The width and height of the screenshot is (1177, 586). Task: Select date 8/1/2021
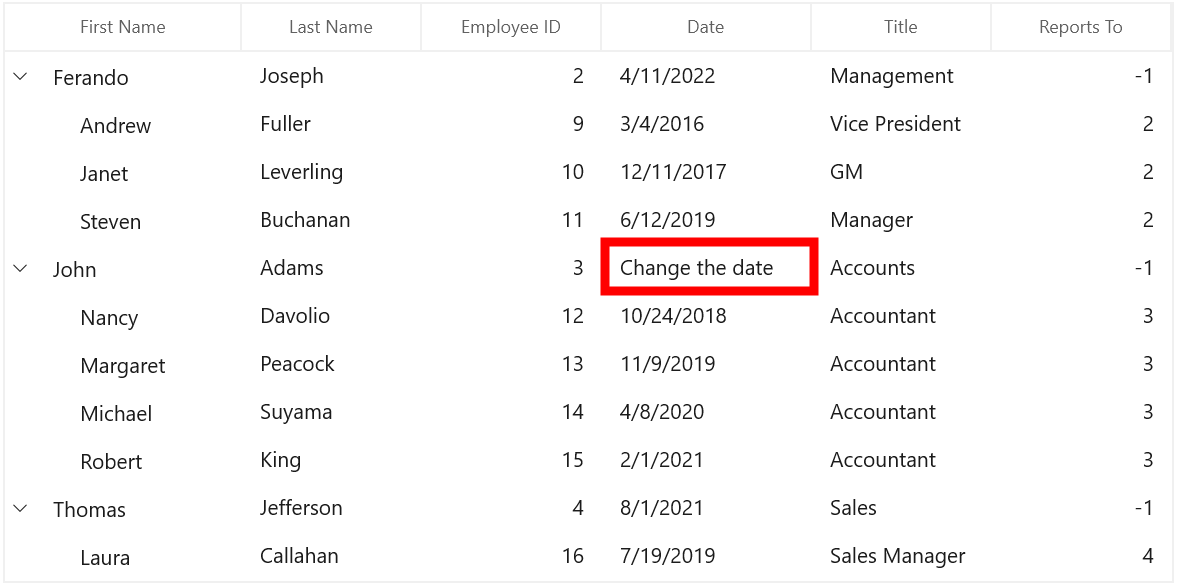coord(662,508)
